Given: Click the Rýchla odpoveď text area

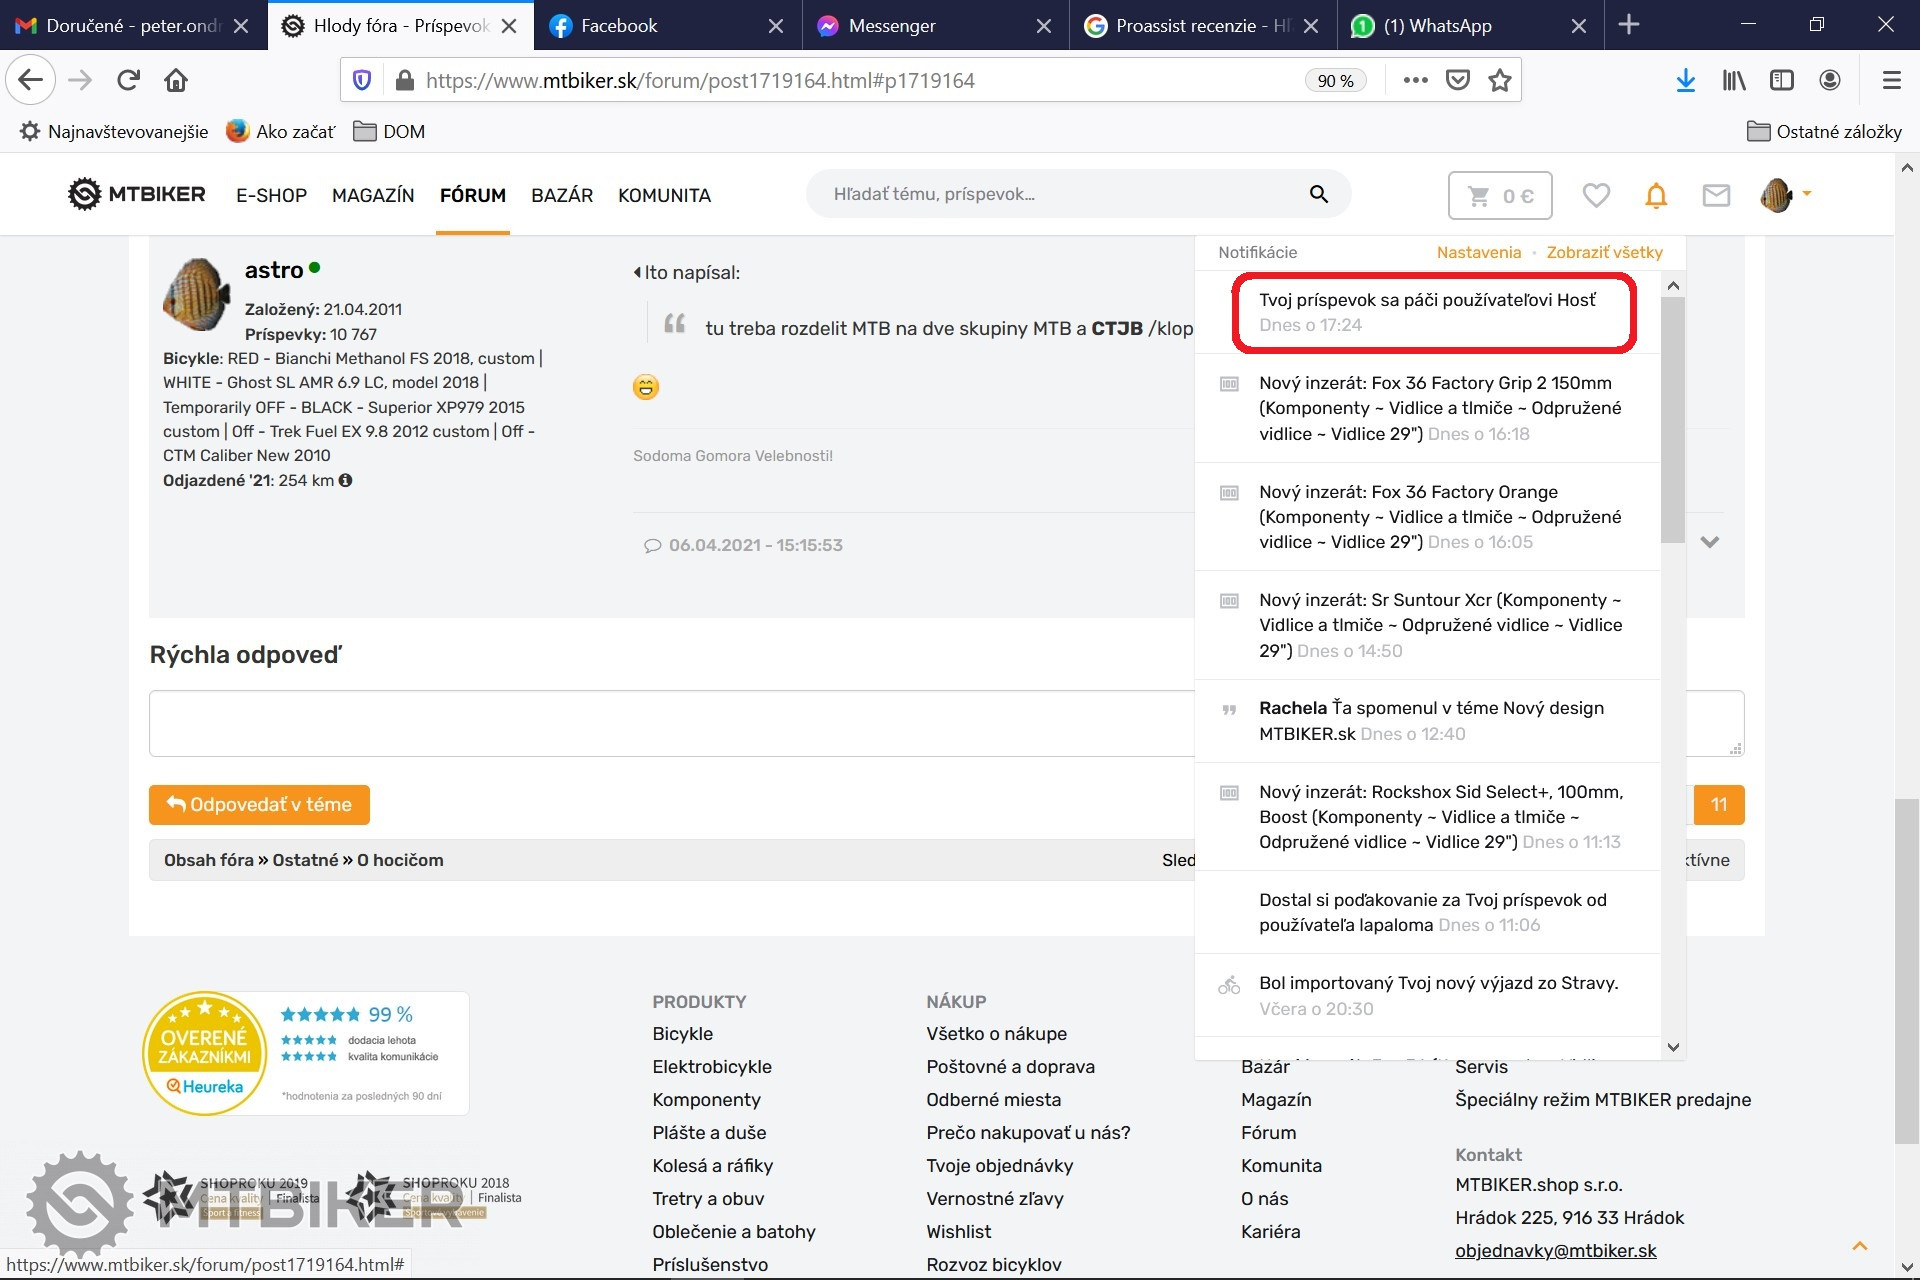Looking at the screenshot, I should (x=670, y=723).
